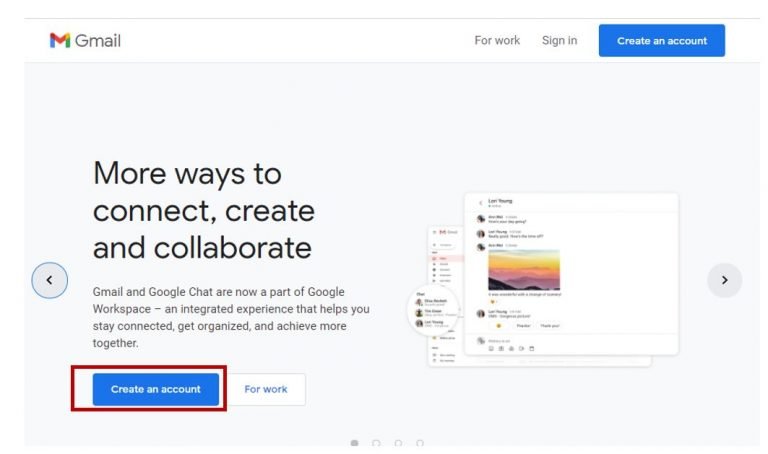Click the Gmail logo in the header

[x=85, y=41]
